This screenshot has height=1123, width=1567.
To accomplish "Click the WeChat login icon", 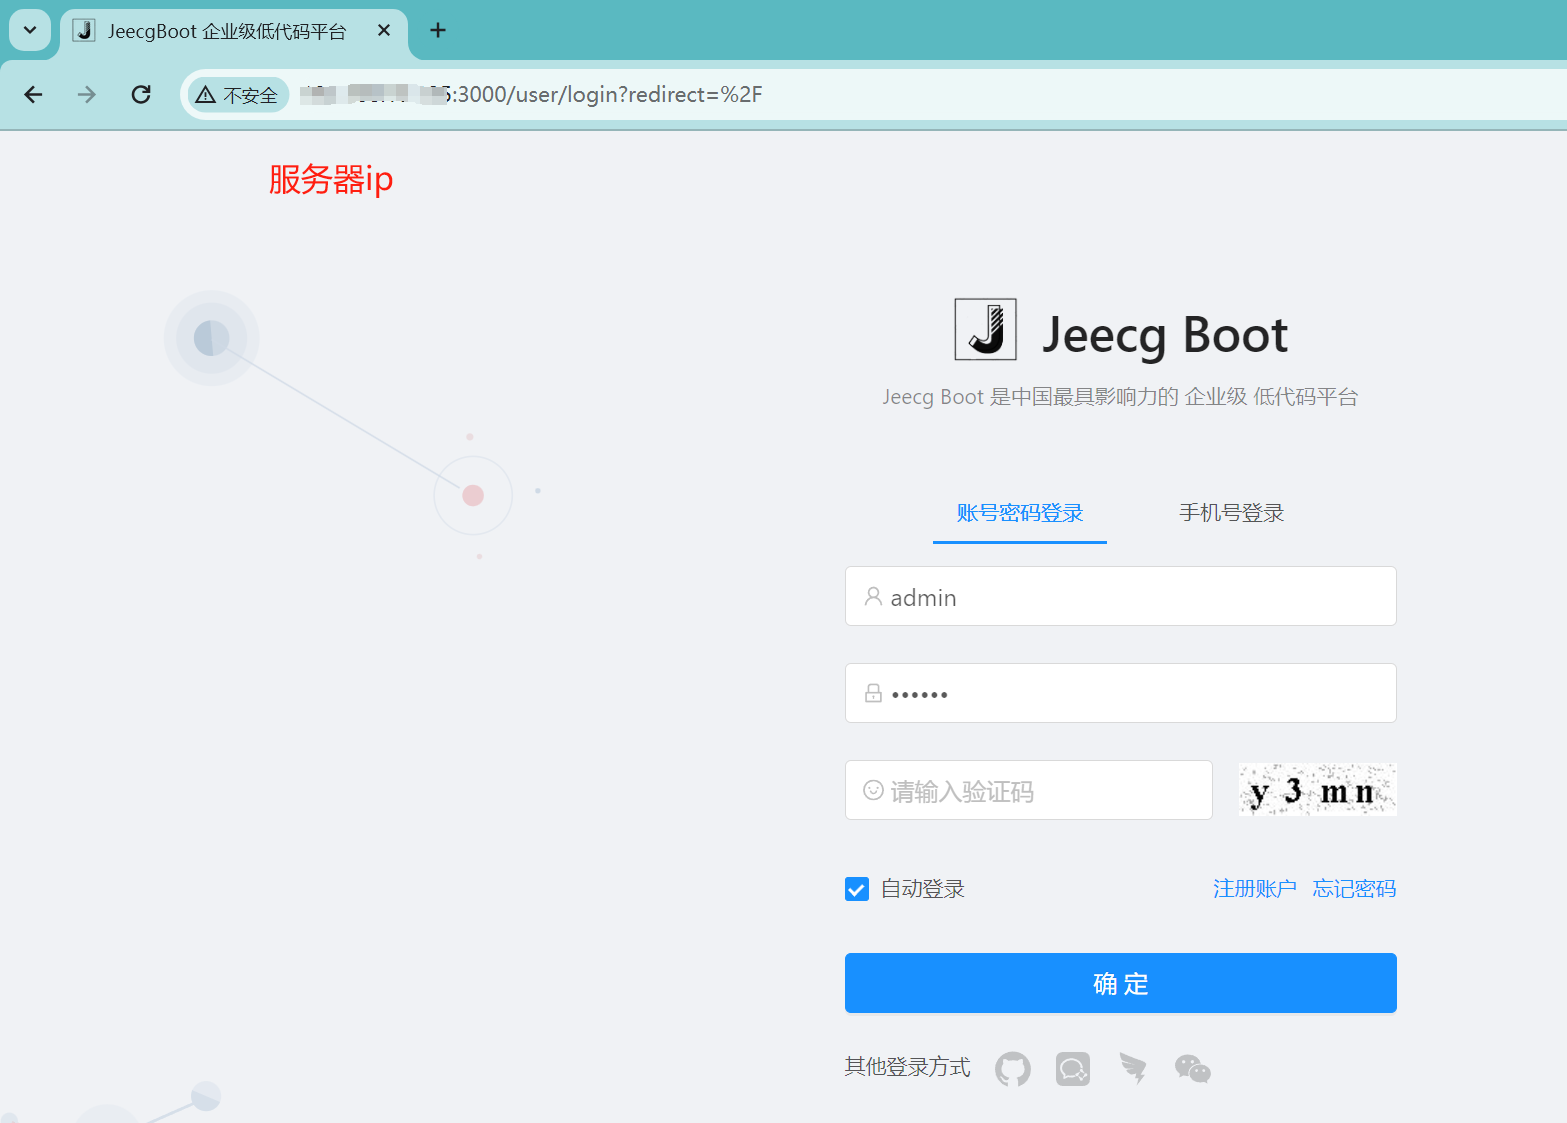I will tap(1193, 1069).
